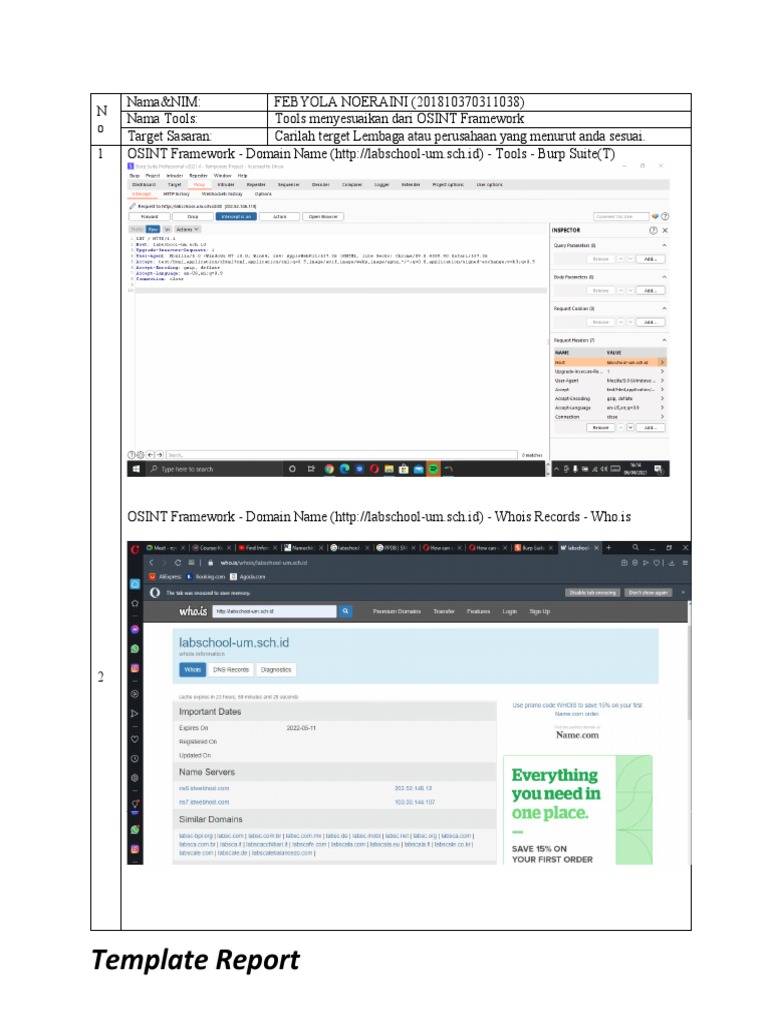768x1024 pixels.
Task: Collapse Query Parameters section in Inspector
Action: pyautogui.click(x=664, y=246)
